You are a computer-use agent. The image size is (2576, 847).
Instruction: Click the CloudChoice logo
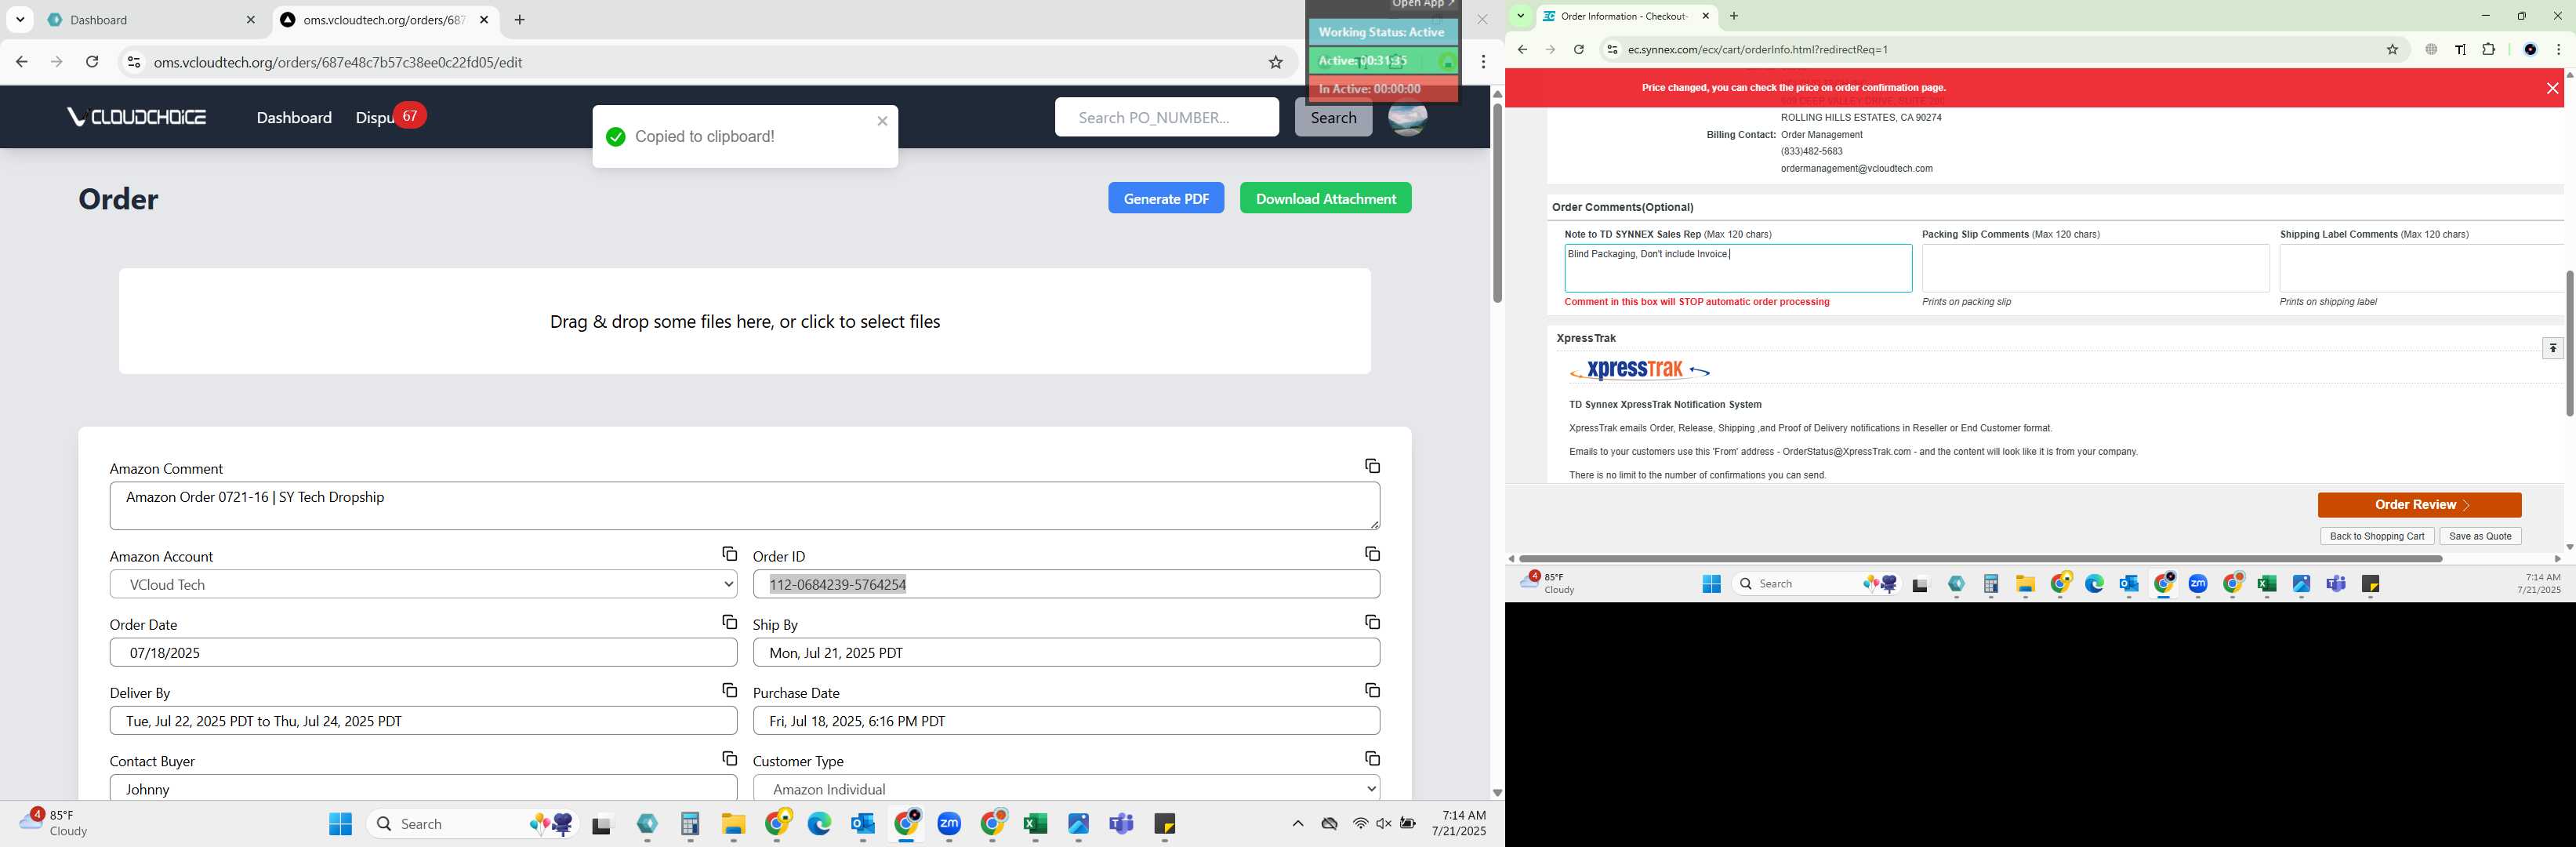point(136,117)
